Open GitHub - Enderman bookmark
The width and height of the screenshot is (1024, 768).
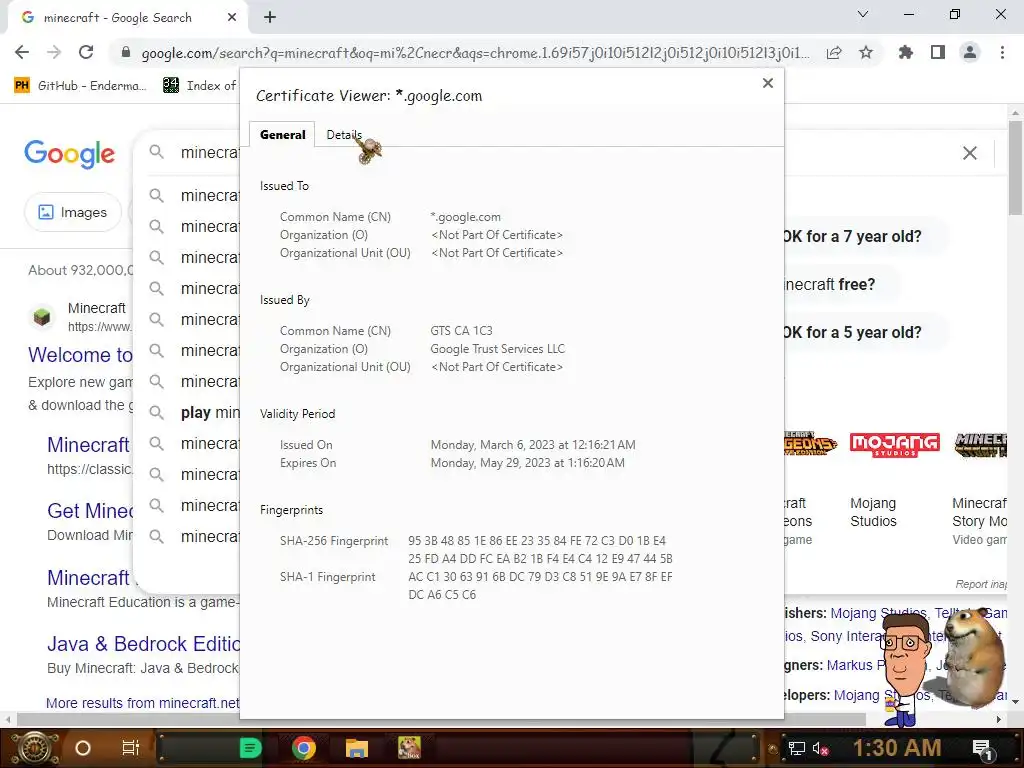[80, 86]
